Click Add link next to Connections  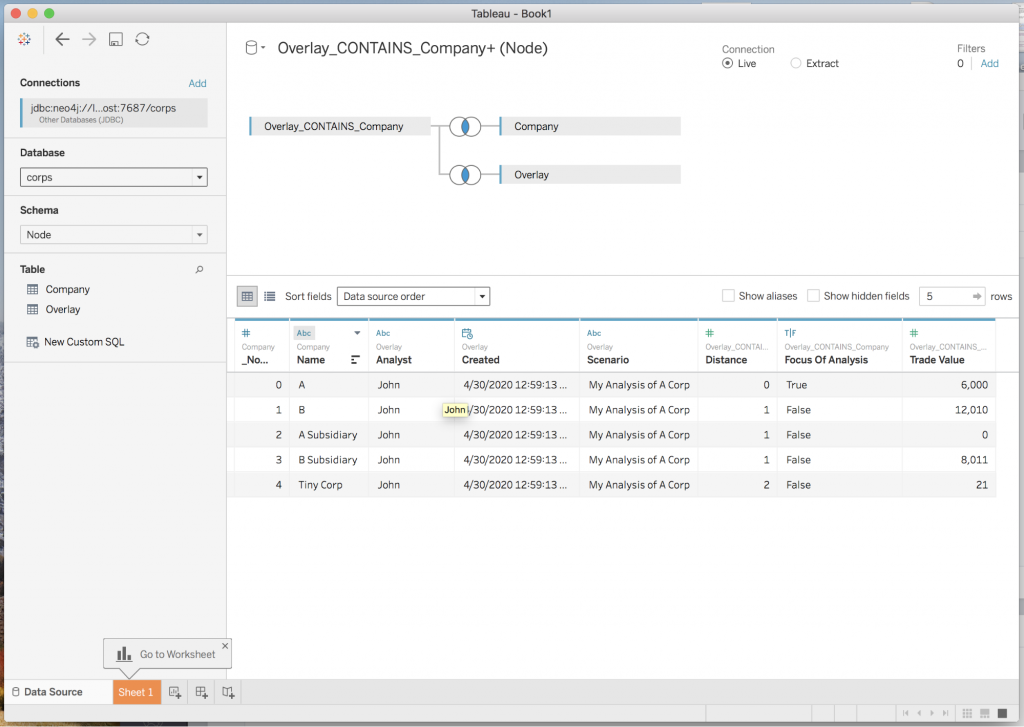pos(197,83)
